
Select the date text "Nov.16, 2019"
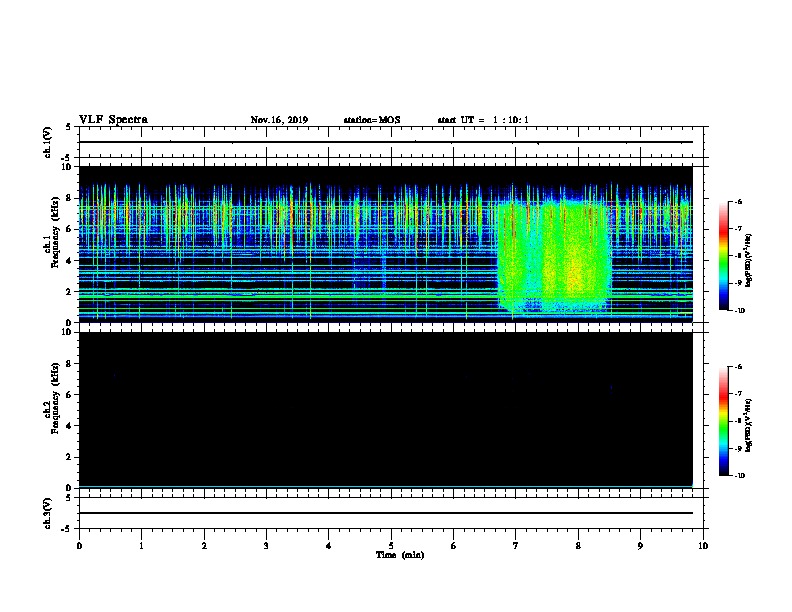(x=279, y=120)
